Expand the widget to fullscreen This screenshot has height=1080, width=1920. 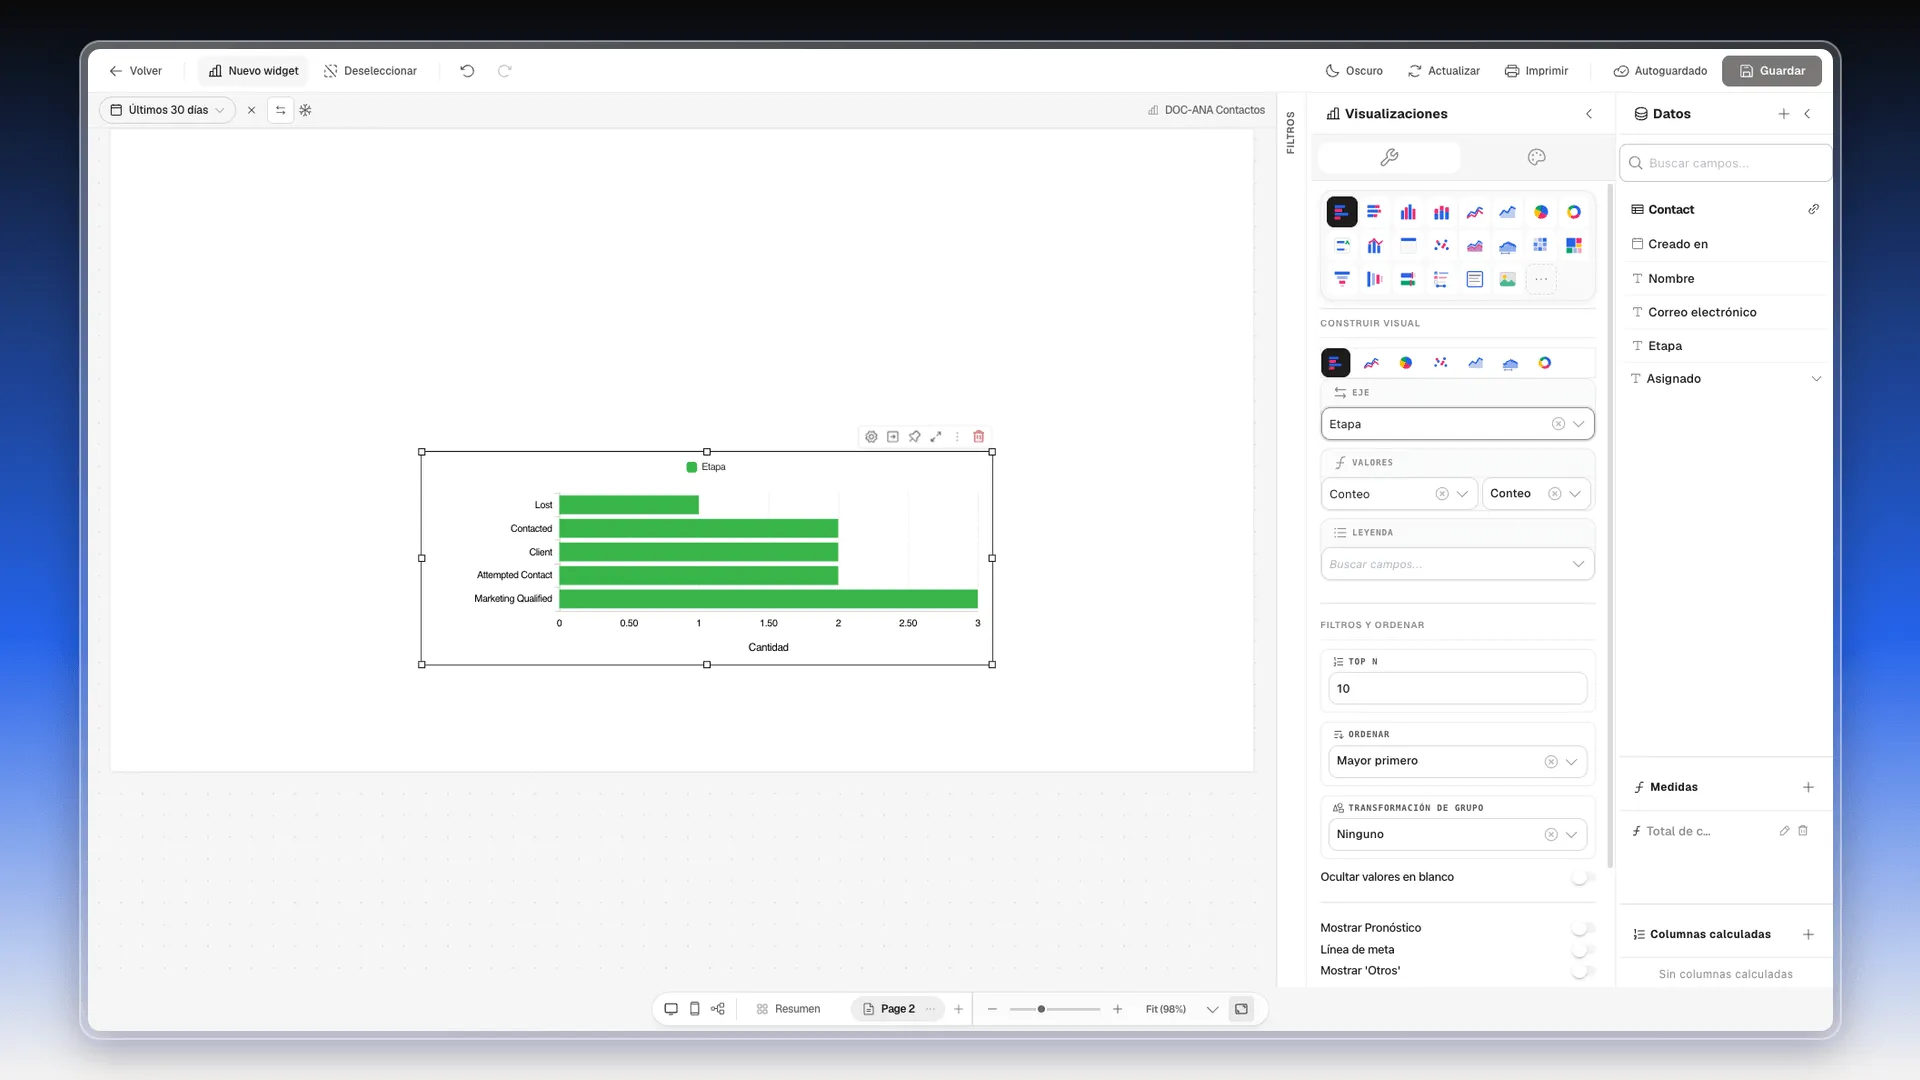pyautogui.click(x=936, y=437)
